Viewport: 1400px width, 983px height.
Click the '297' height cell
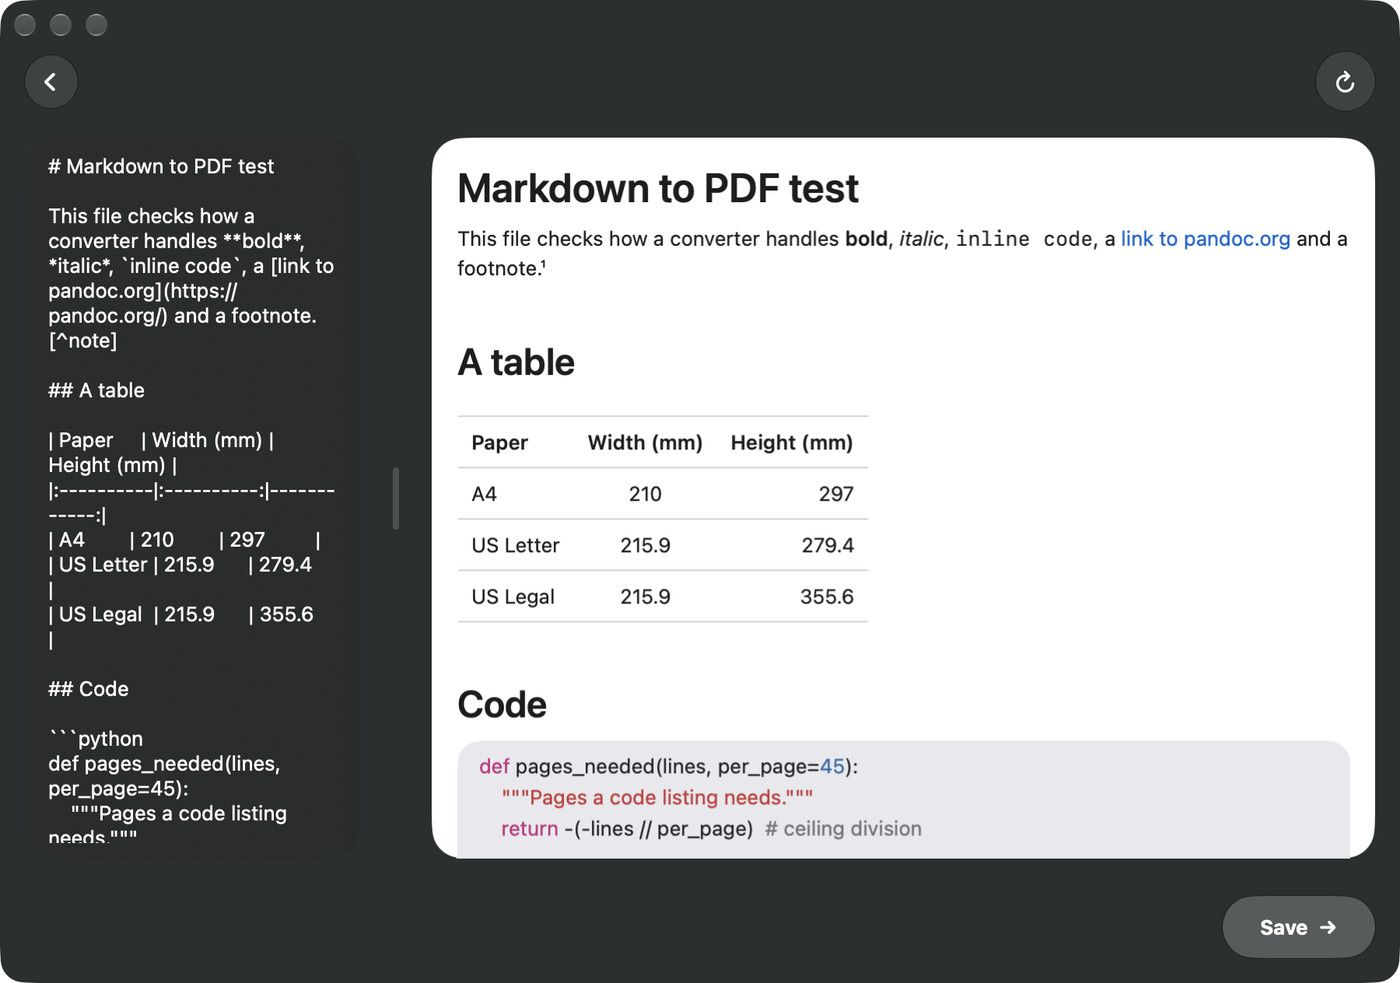click(x=836, y=494)
